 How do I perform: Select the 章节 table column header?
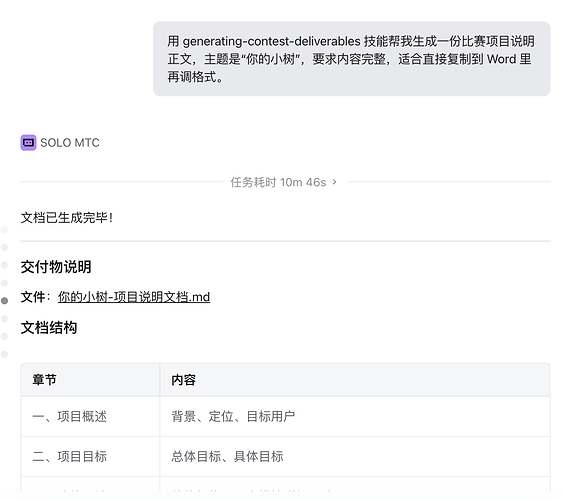click(x=90, y=380)
